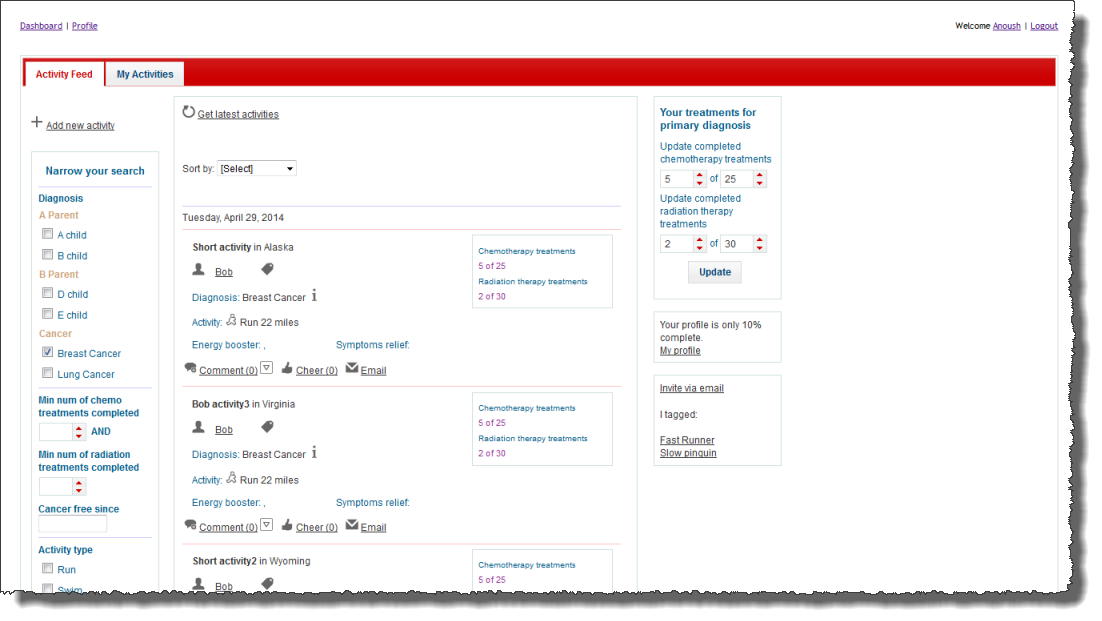1102x621 pixels.
Task: Switch to the My Activities tab
Action: [145, 74]
